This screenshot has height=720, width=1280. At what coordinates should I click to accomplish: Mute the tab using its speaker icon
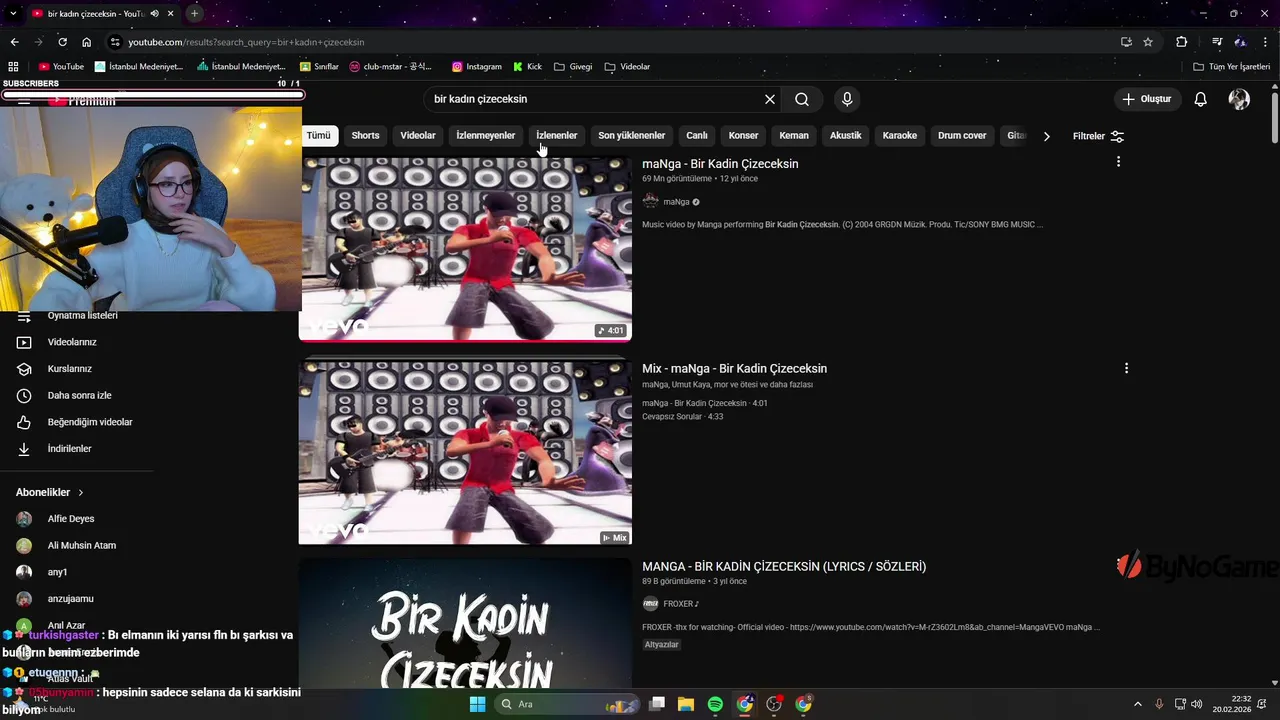pos(154,13)
